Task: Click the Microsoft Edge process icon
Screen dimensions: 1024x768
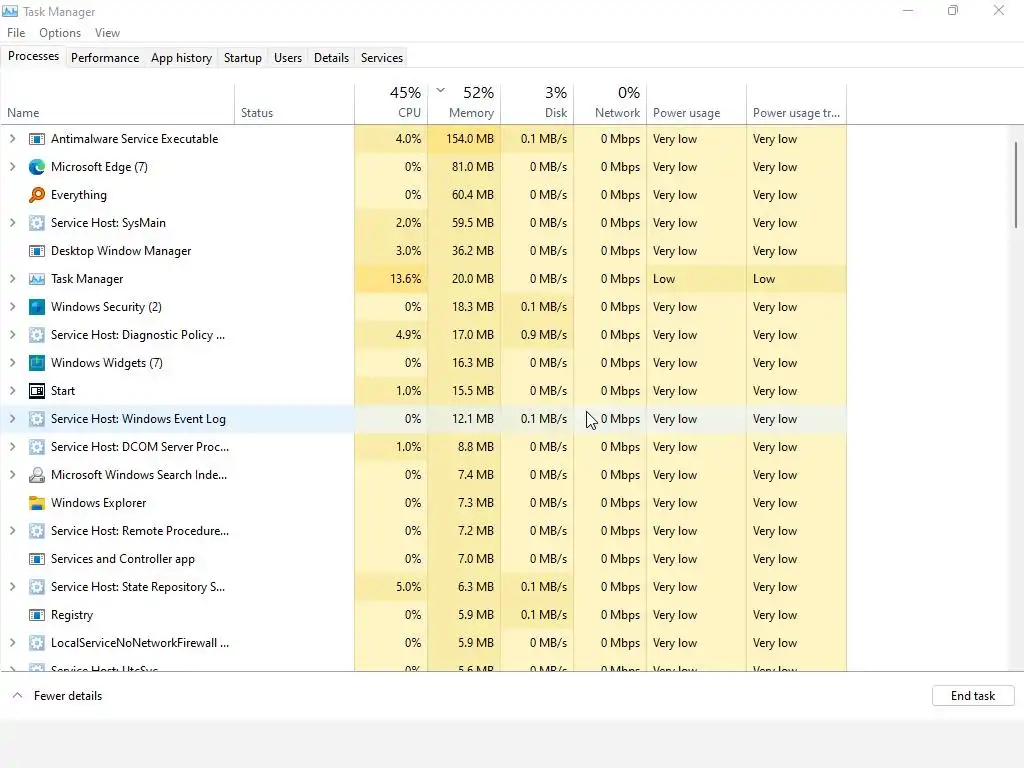Action: [x=37, y=167]
